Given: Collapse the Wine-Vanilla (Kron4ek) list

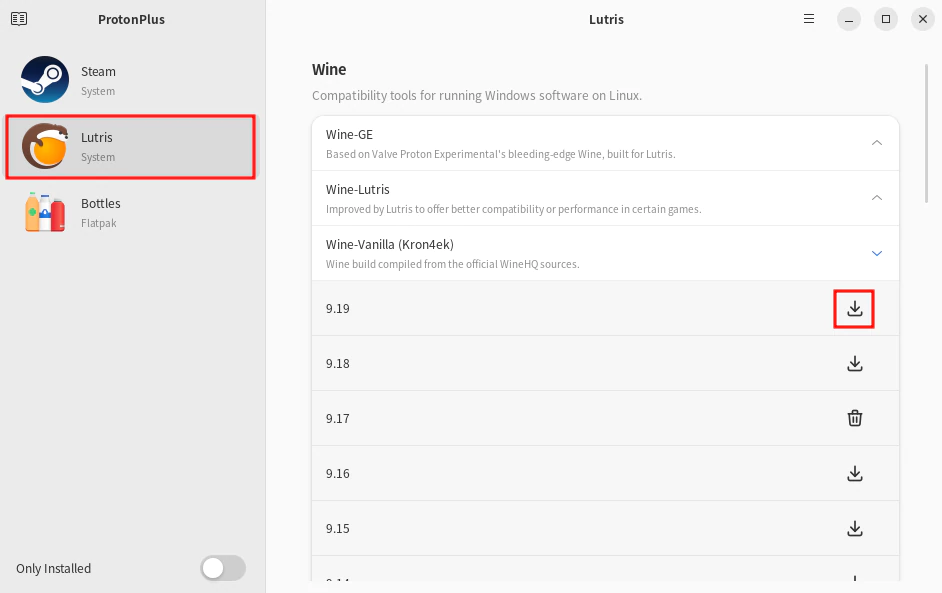Looking at the screenshot, I should (877, 253).
